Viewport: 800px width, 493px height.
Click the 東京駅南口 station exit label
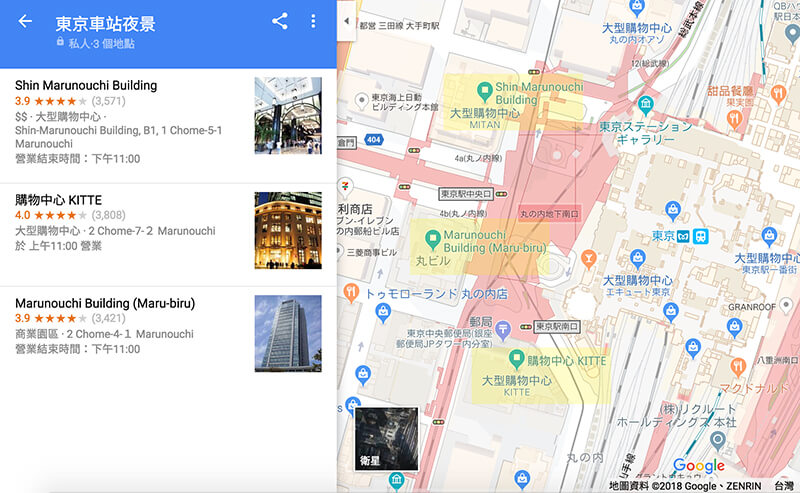556,327
